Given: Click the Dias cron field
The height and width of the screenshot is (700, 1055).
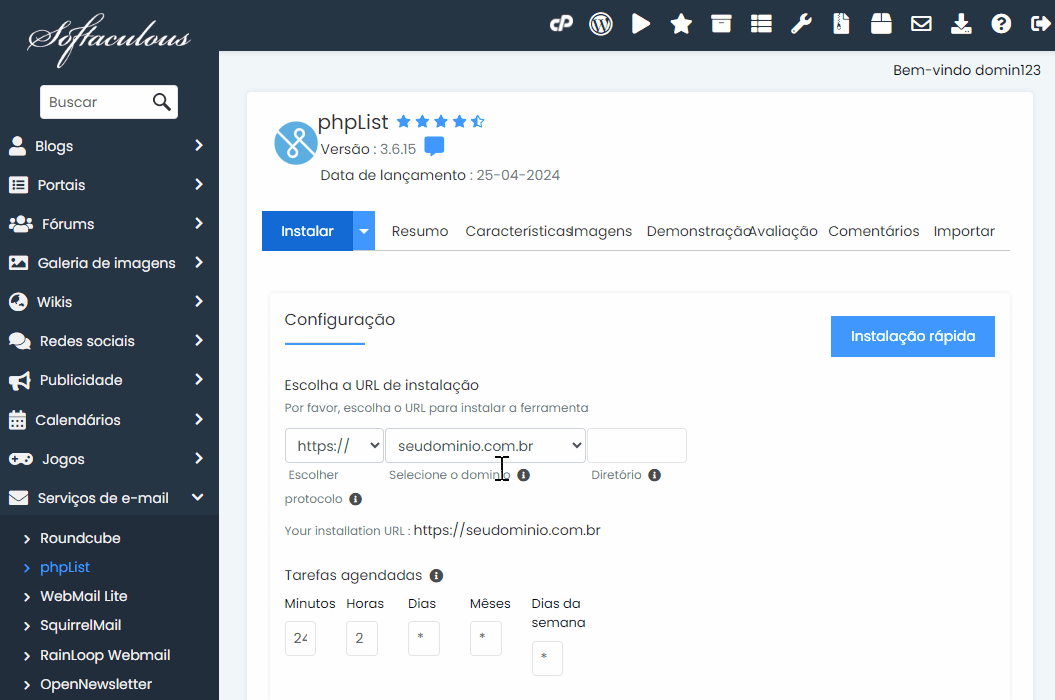Looking at the screenshot, I should click(x=424, y=638).
